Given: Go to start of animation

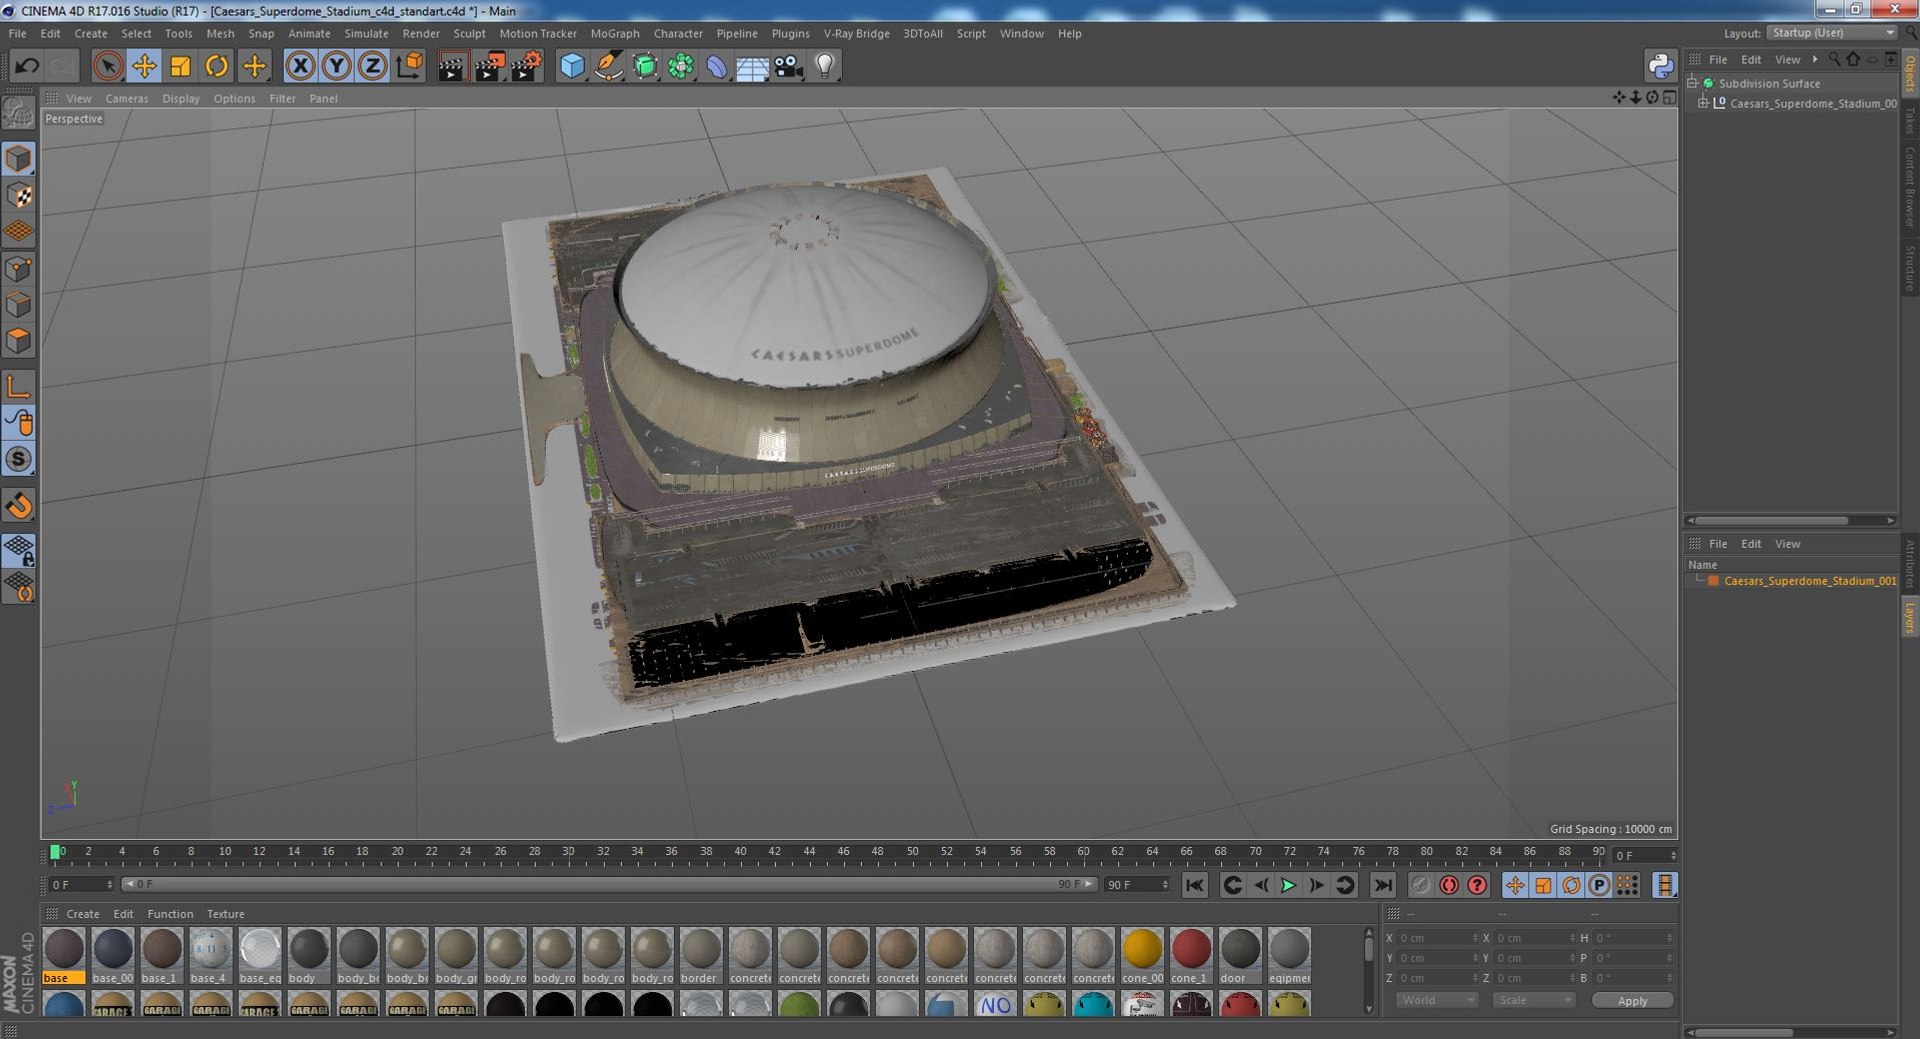Looking at the screenshot, I should click(1194, 885).
